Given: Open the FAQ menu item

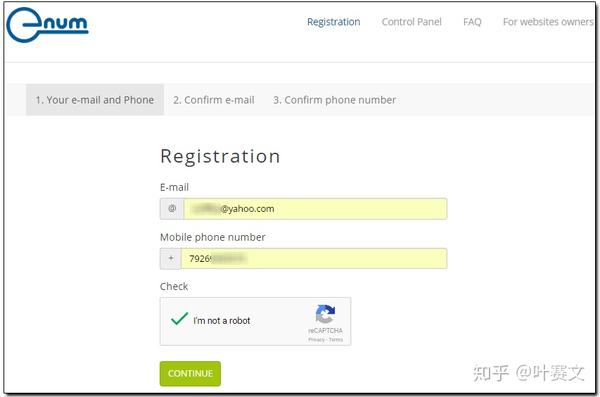Looking at the screenshot, I should (x=472, y=22).
